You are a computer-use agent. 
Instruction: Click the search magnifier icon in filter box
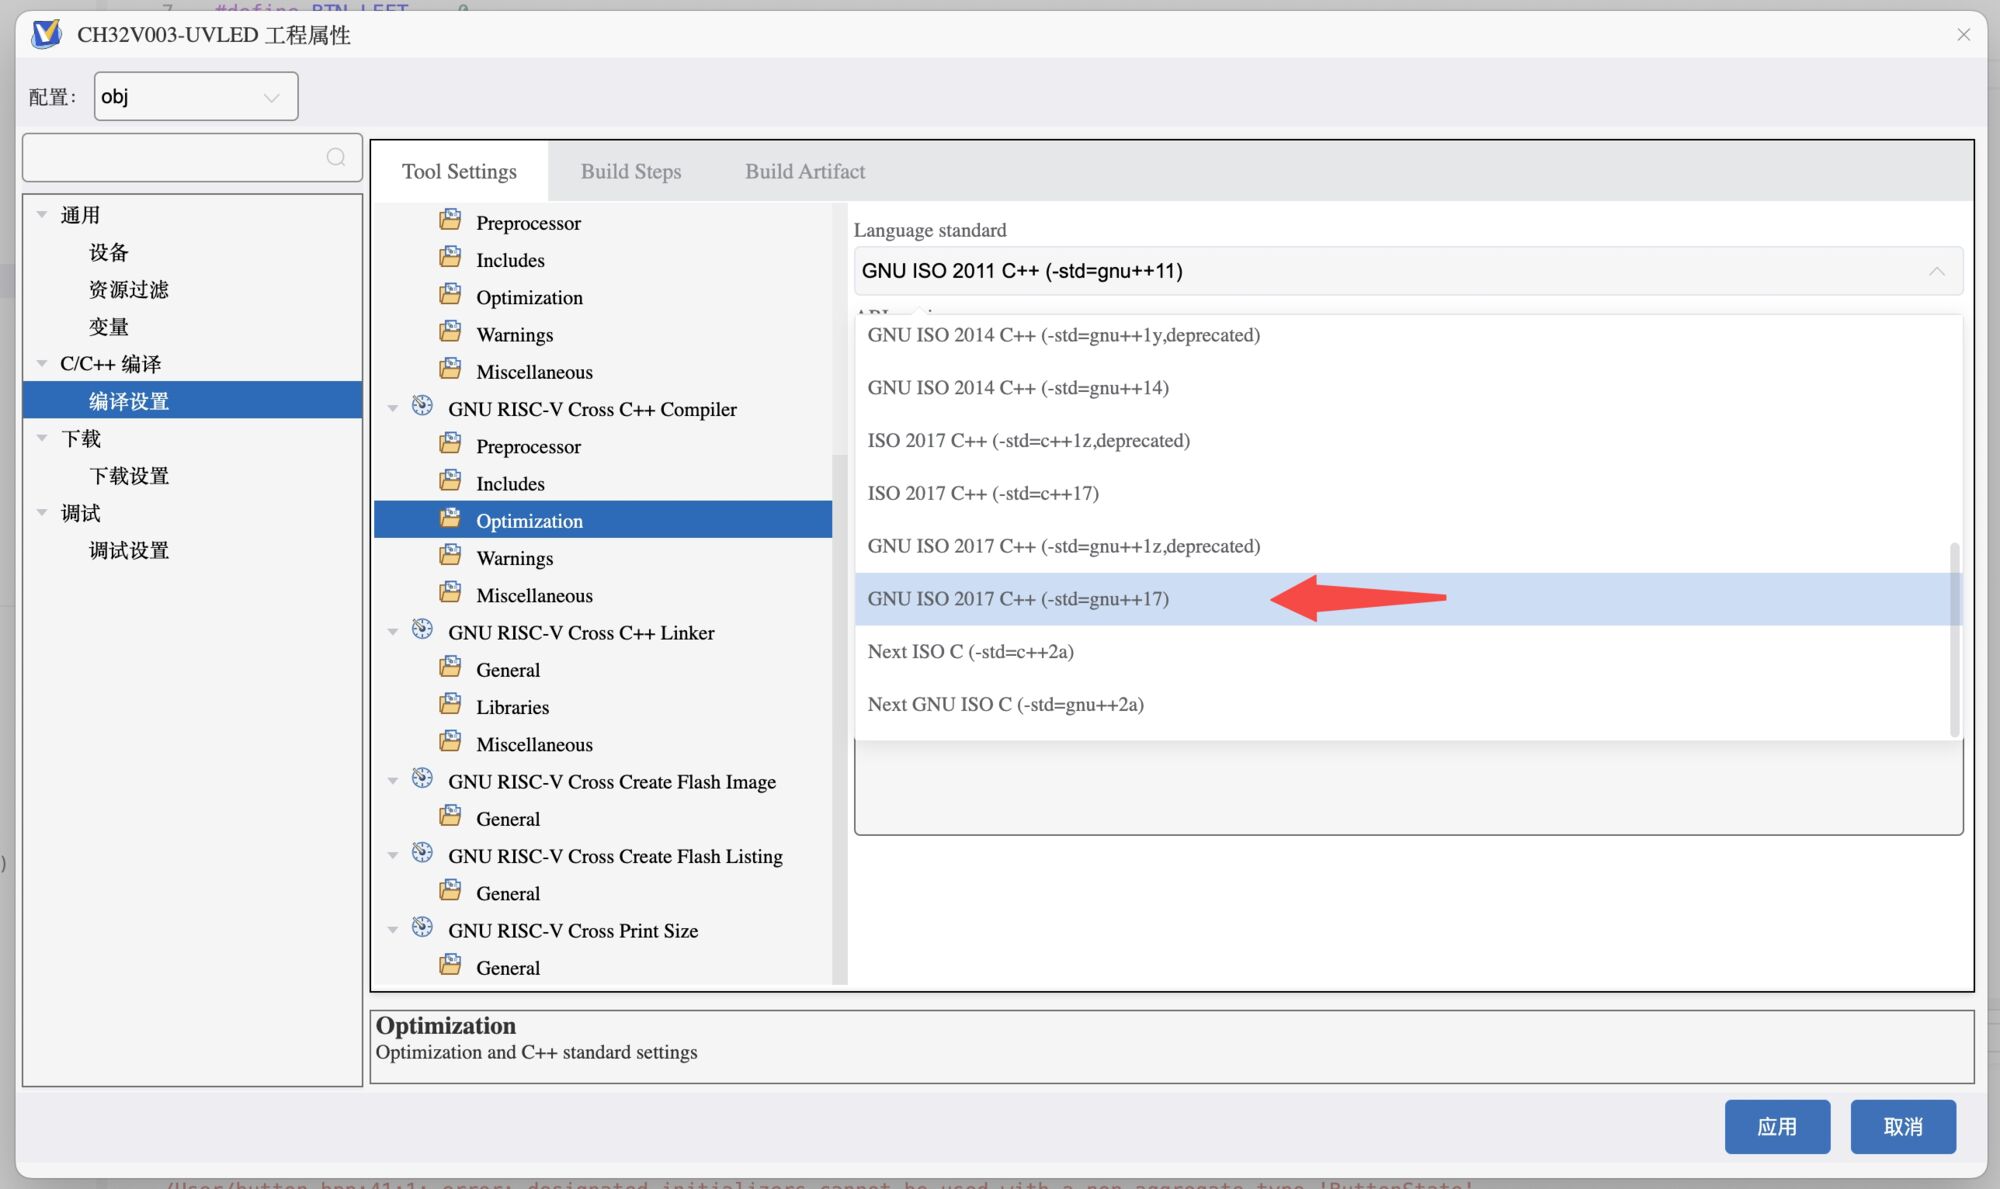[x=336, y=157]
